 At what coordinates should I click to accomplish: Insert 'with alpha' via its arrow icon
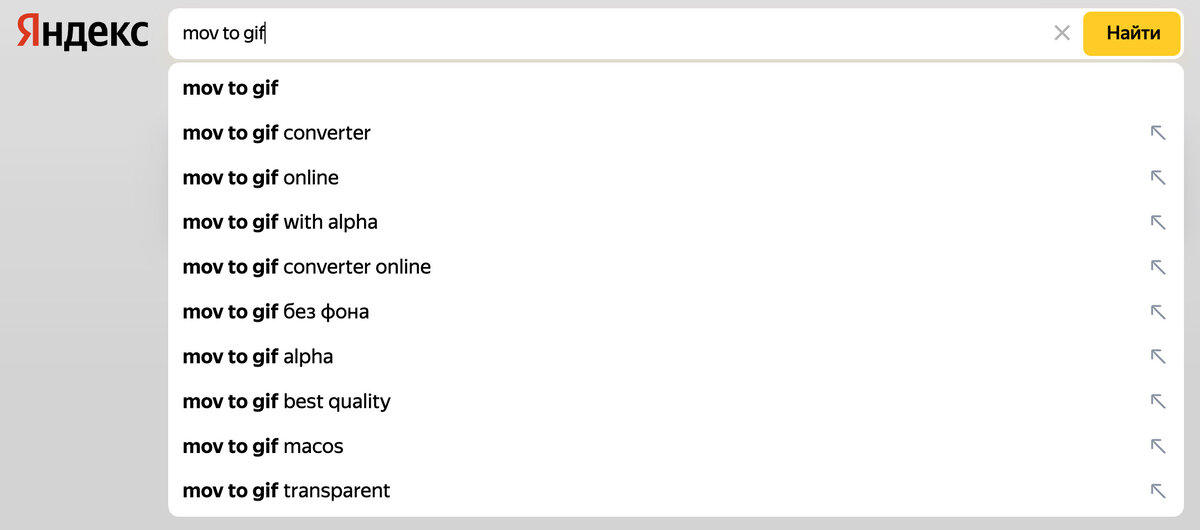click(1158, 222)
